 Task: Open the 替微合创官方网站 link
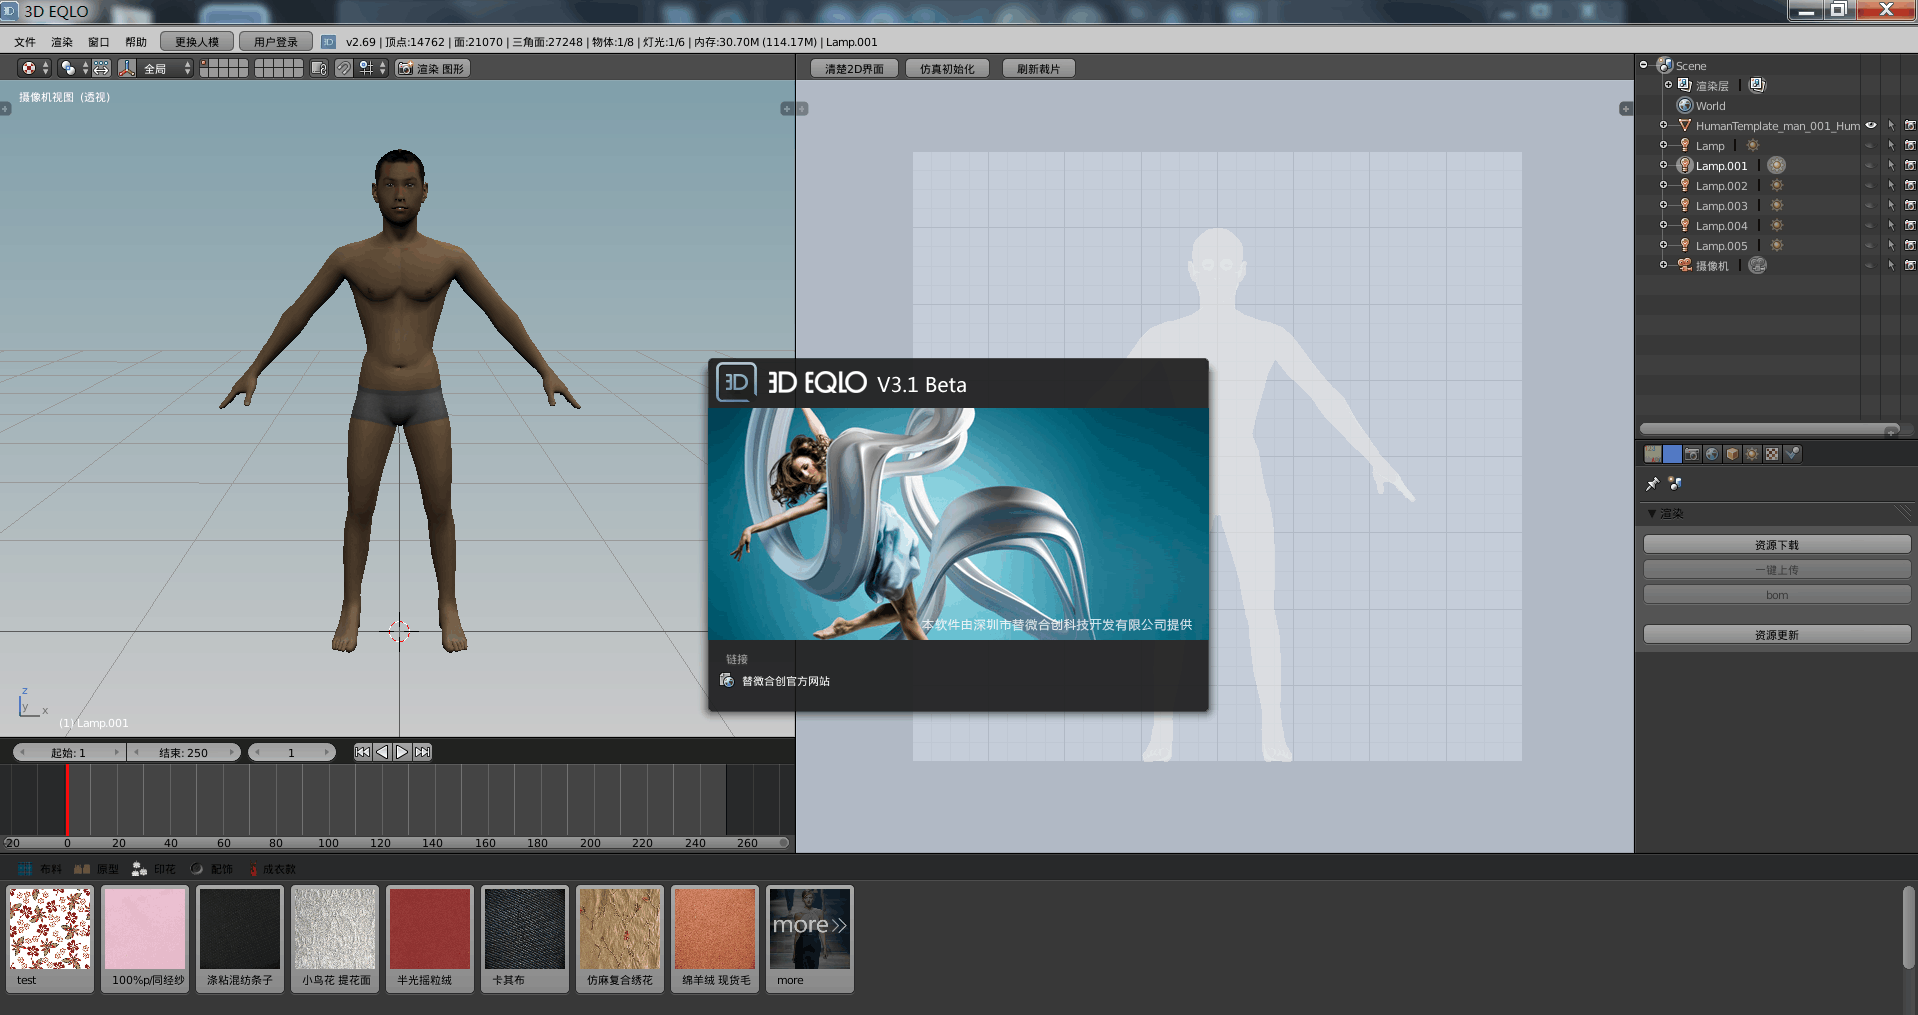pyautogui.click(x=785, y=681)
